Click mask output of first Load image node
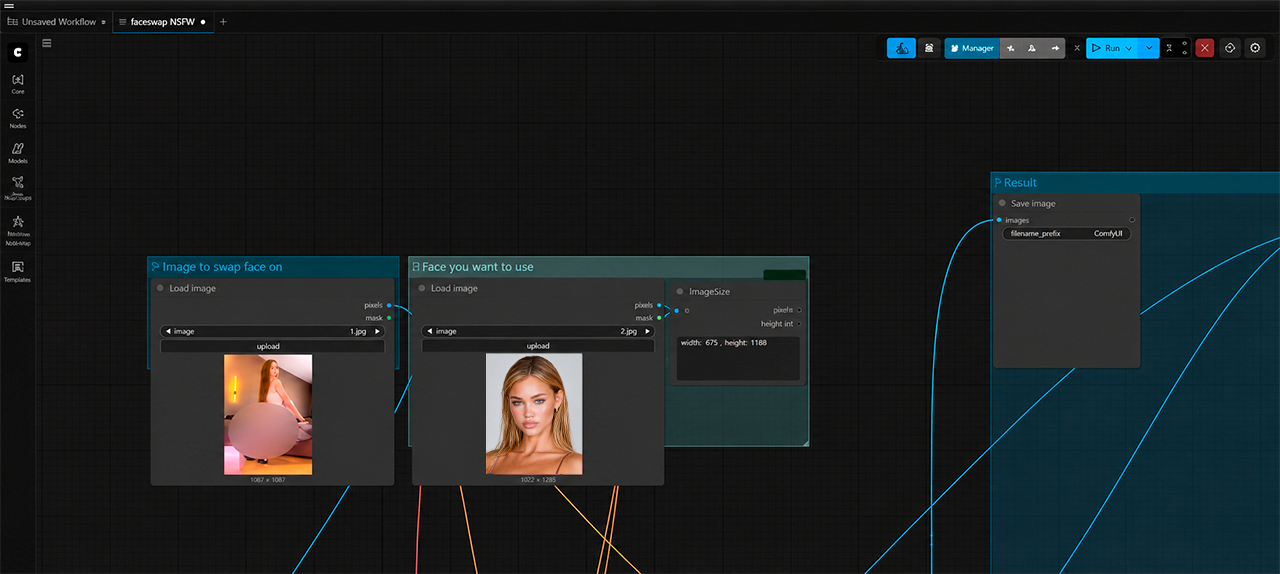 coord(390,318)
